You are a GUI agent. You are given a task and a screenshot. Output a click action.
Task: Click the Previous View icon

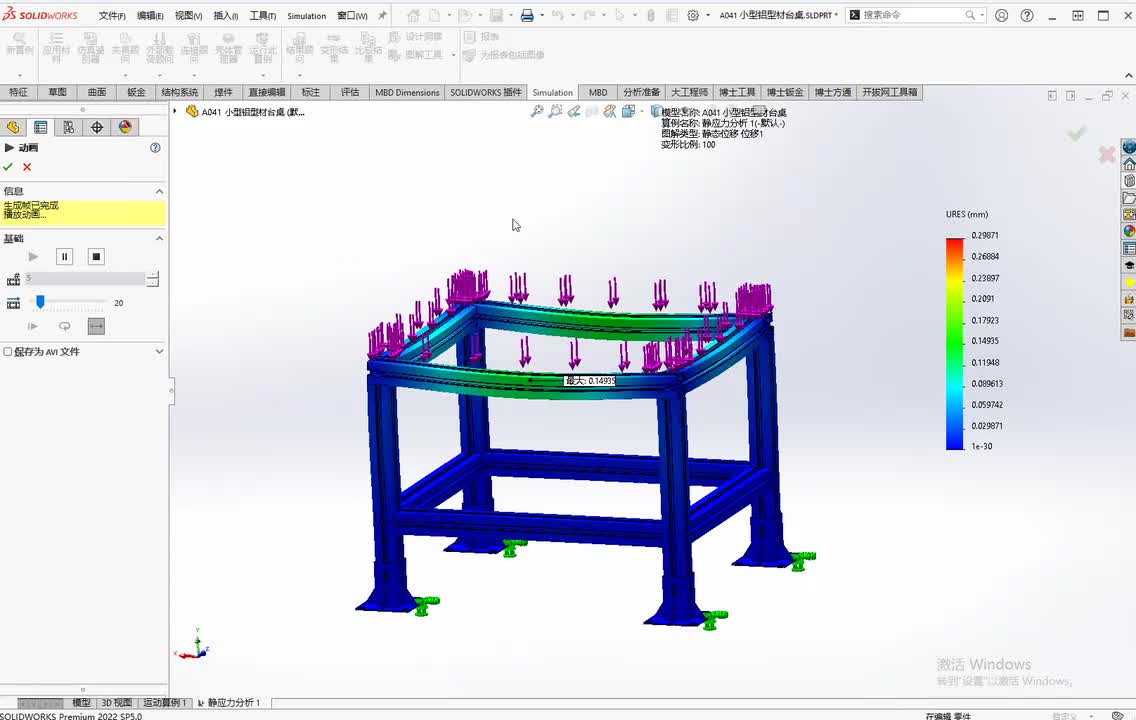pyautogui.click(x=574, y=111)
